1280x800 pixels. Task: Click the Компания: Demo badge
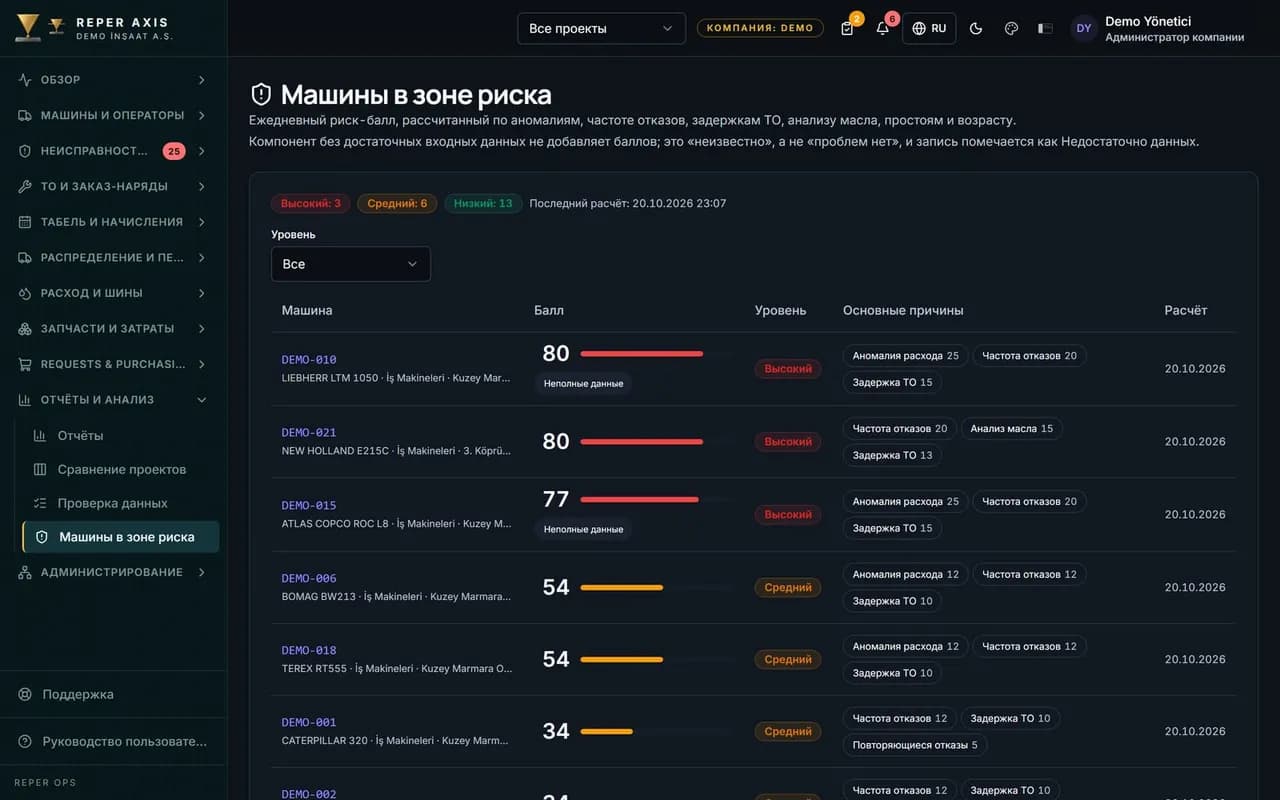760,28
